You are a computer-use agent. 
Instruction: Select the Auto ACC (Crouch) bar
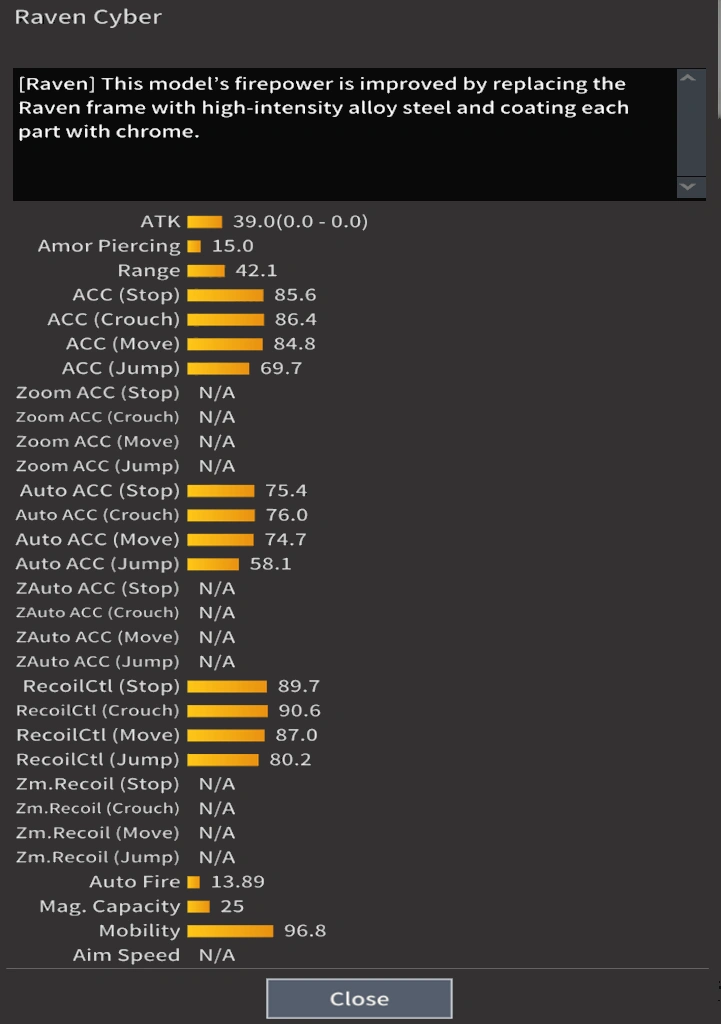[x=221, y=515]
